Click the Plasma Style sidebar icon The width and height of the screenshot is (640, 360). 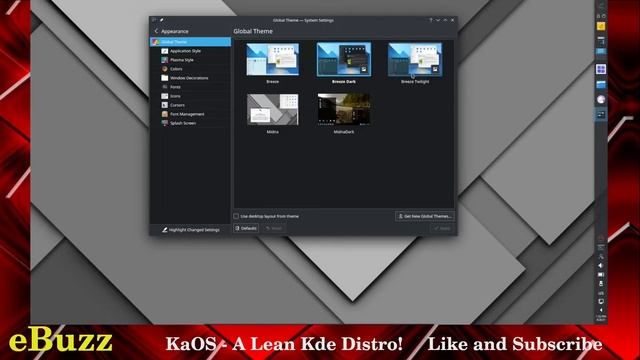coord(164,60)
